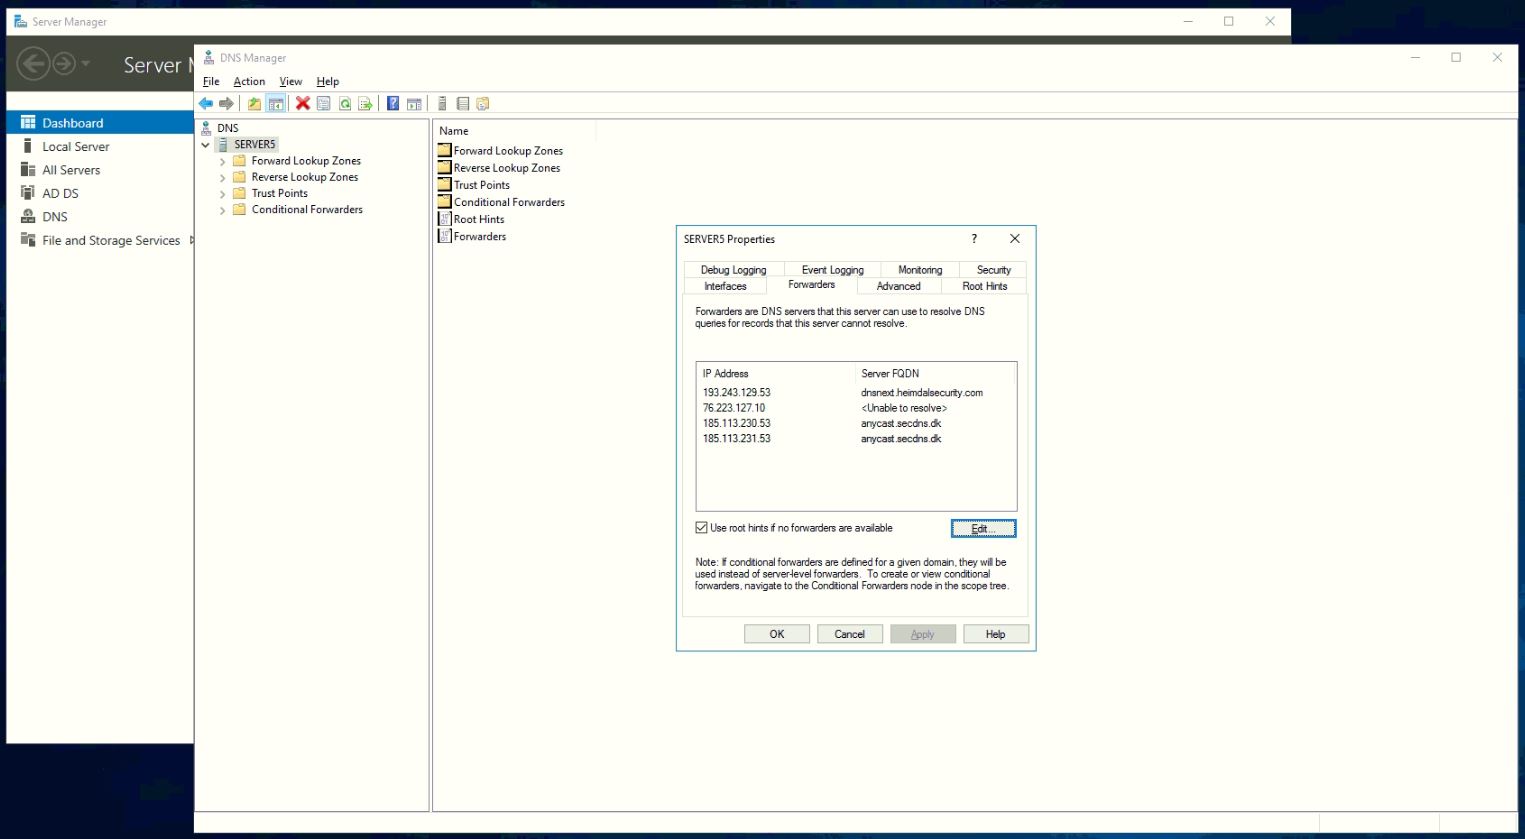
Task: Open the Action menu
Action: (x=249, y=82)
